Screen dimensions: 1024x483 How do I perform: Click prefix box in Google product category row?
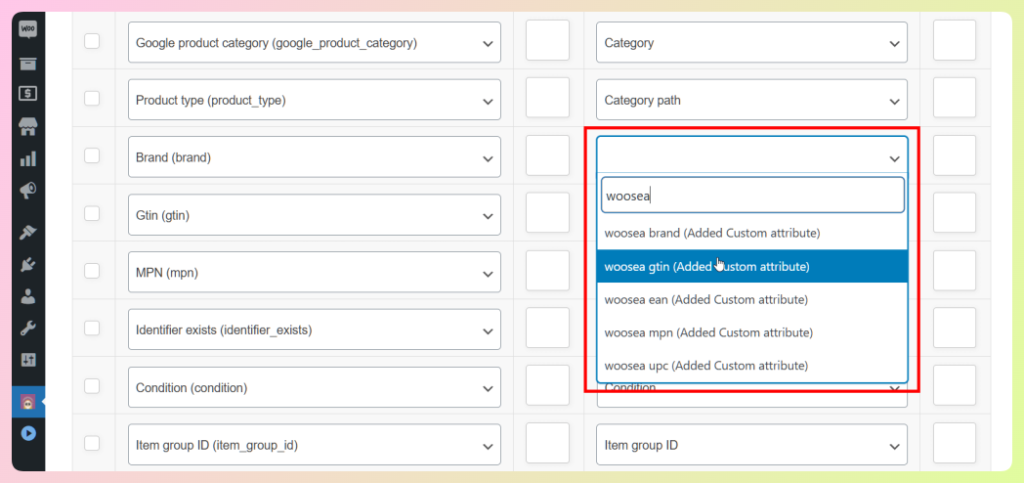(x=547, y=40)
